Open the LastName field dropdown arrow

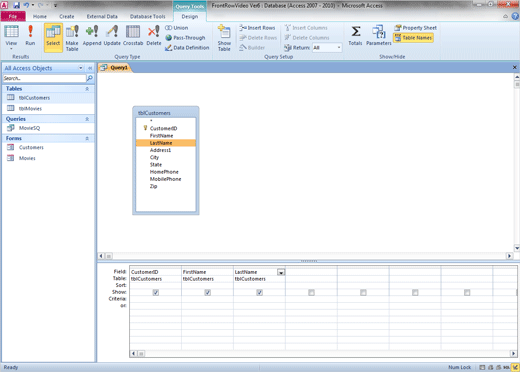click(281, 272)
